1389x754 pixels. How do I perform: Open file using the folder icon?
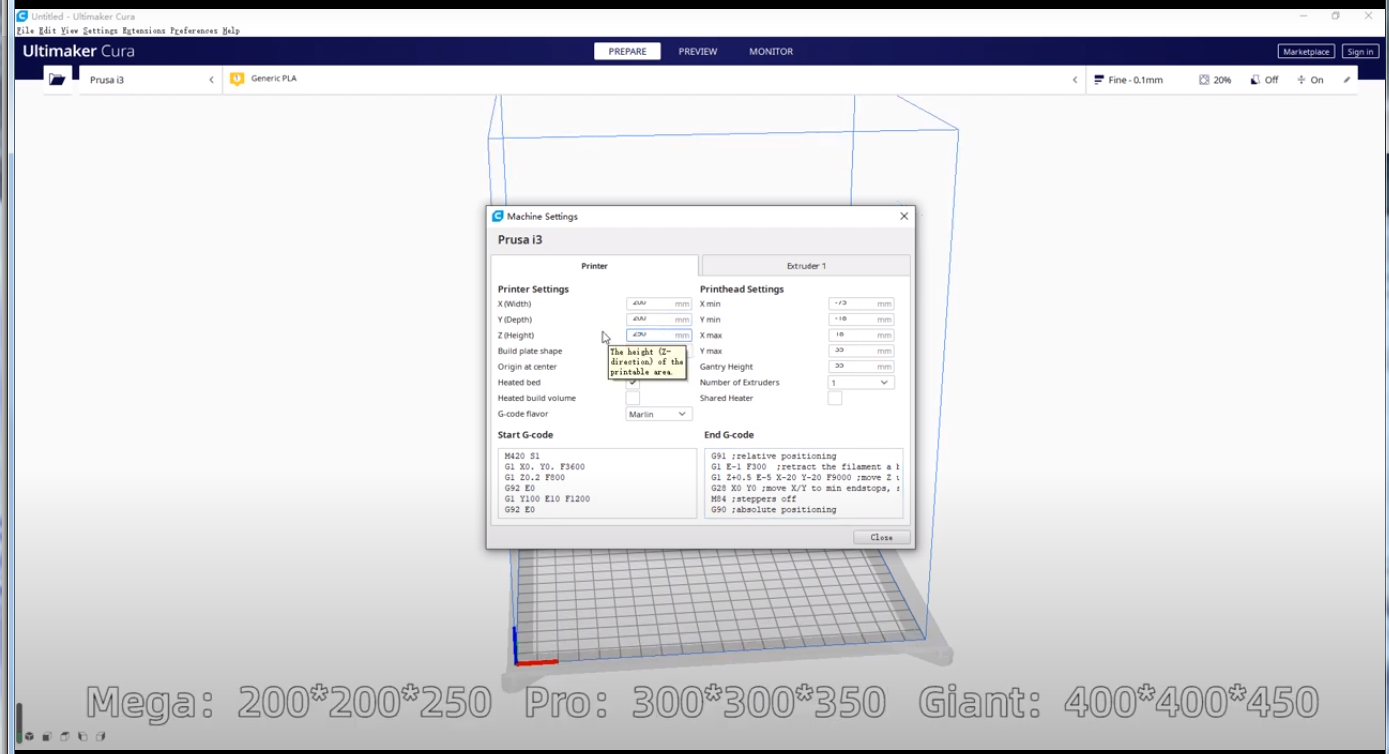tap(57, 79)
